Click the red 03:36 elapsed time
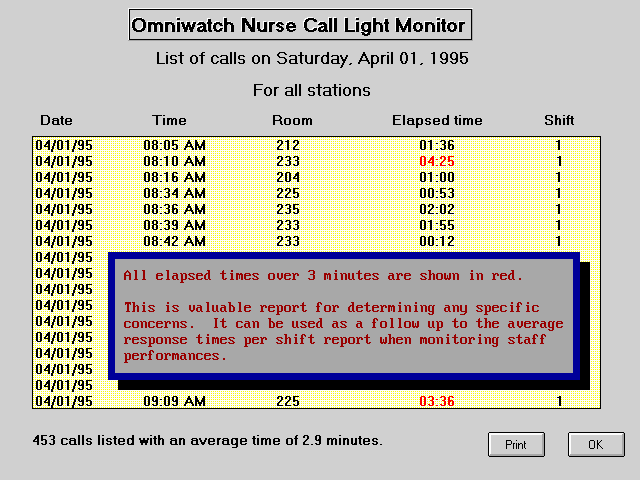 pos(437,401)
